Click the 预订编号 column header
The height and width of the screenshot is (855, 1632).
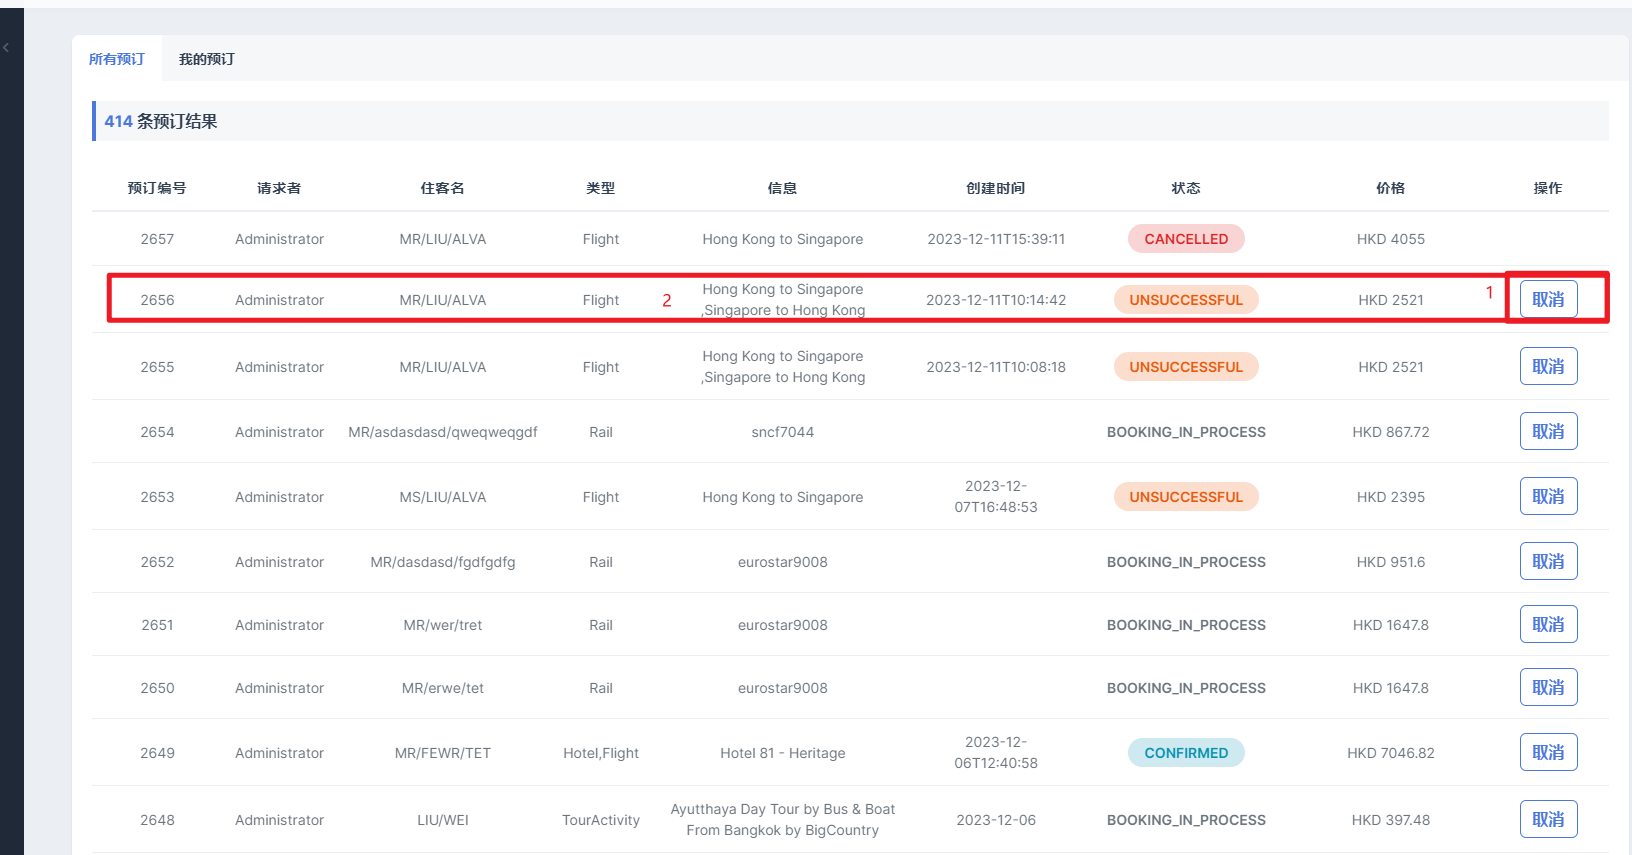157,188
